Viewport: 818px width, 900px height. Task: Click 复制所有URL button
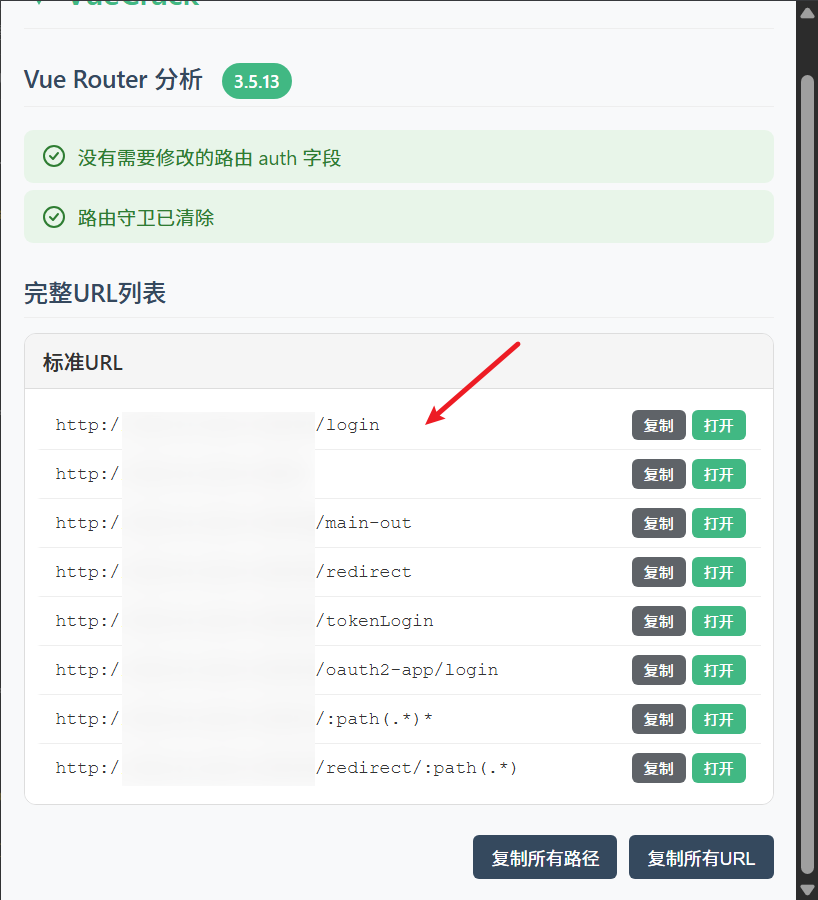point(701,857)
